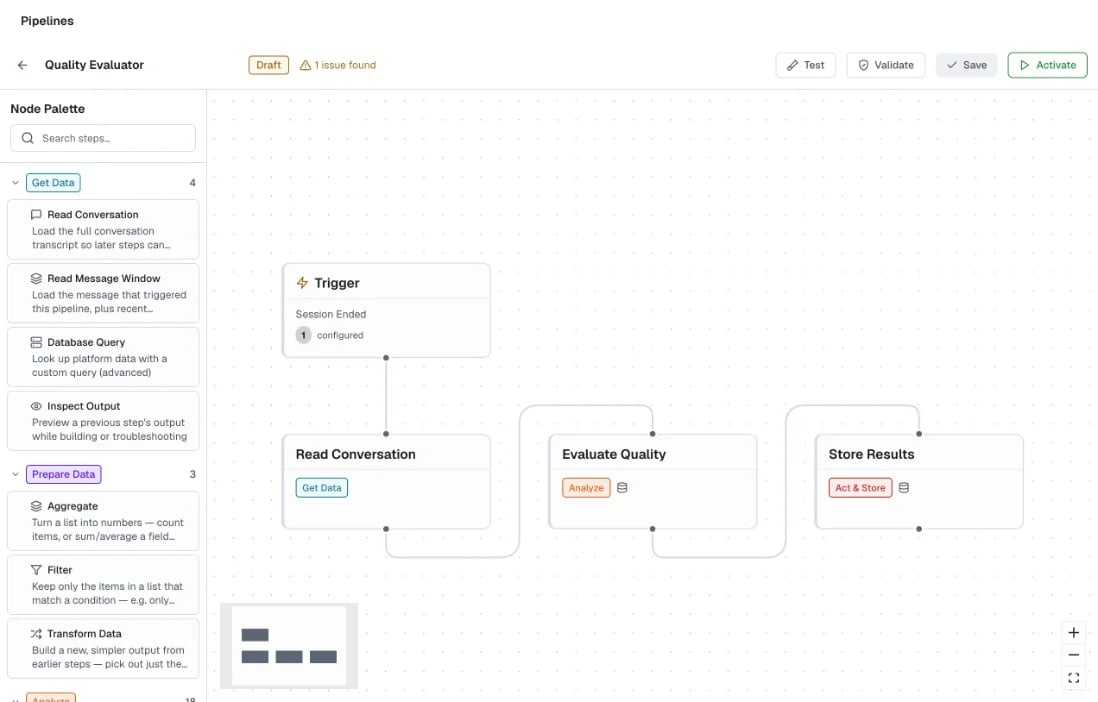Click the Act & Store tag in Store Results
The width and height of the screenshot is (1098, 702).
tap(860, 488)
